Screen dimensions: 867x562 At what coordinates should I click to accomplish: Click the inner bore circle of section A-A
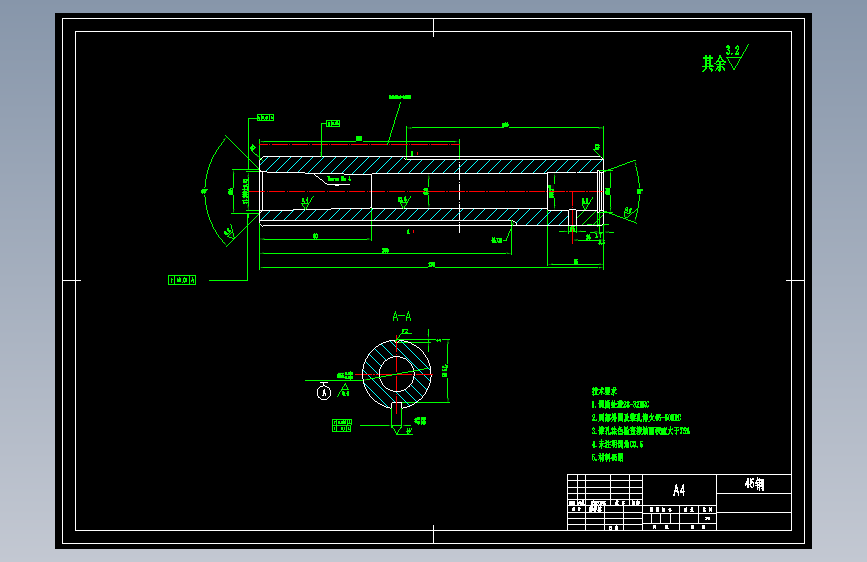pyautogui.click(x=396, y=374)
